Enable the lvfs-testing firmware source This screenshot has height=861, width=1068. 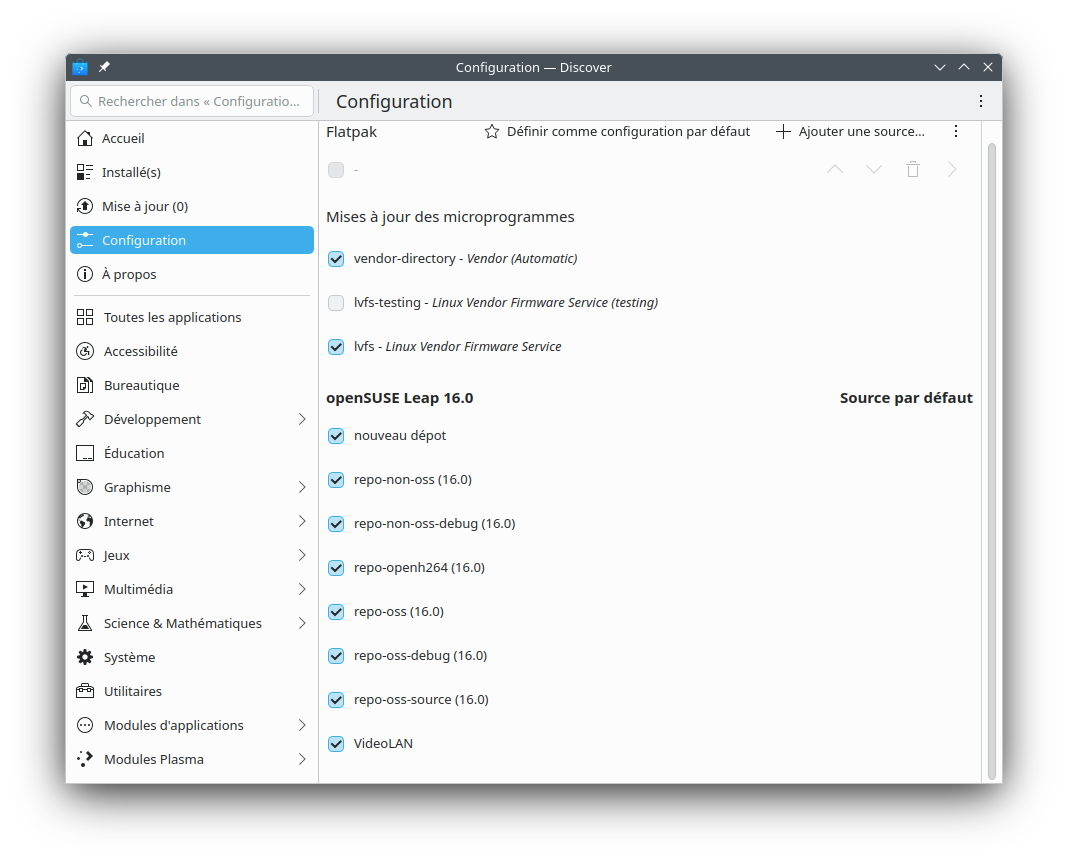(x=336, y=303)
